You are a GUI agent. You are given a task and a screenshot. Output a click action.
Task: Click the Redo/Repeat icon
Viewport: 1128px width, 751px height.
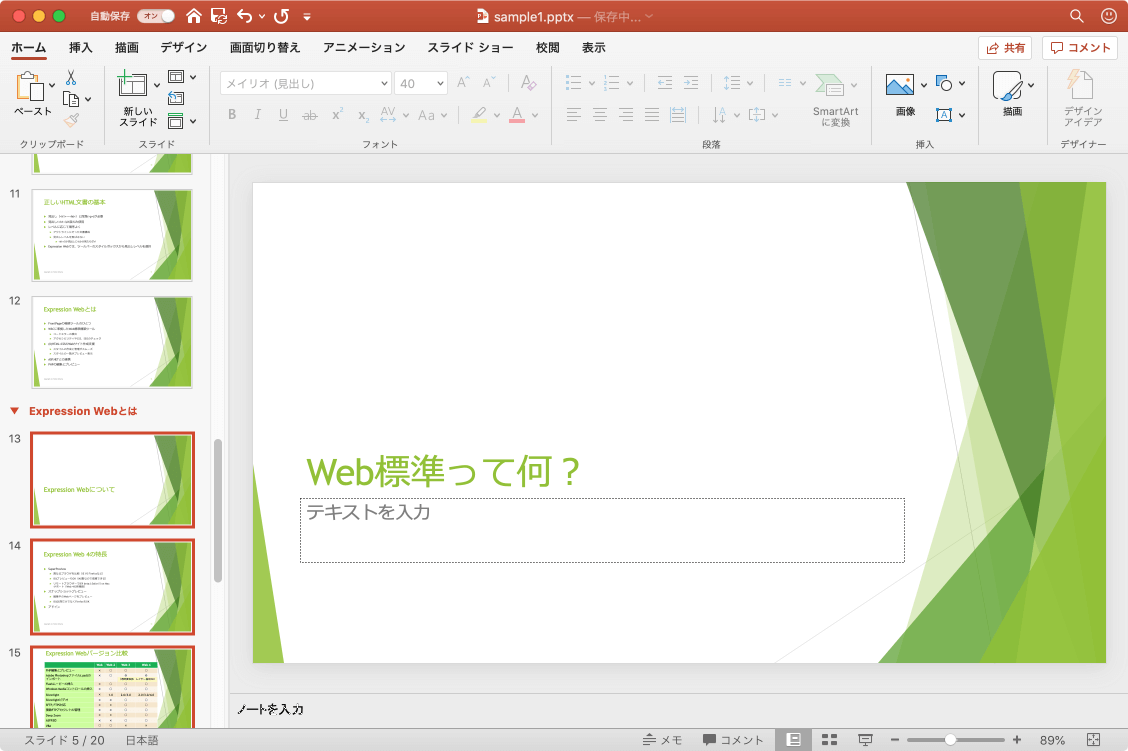[x=281, y=16]
